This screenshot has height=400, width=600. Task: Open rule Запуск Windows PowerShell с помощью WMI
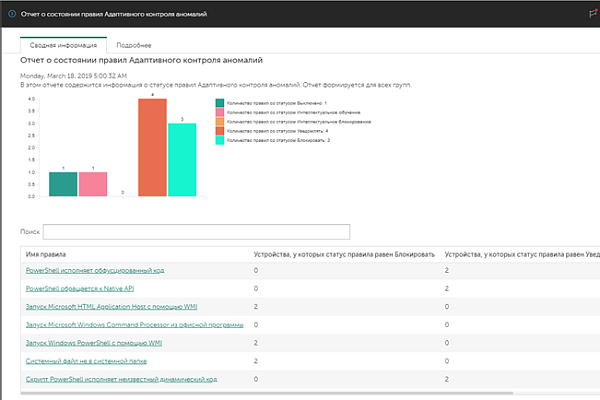(94, 343)
